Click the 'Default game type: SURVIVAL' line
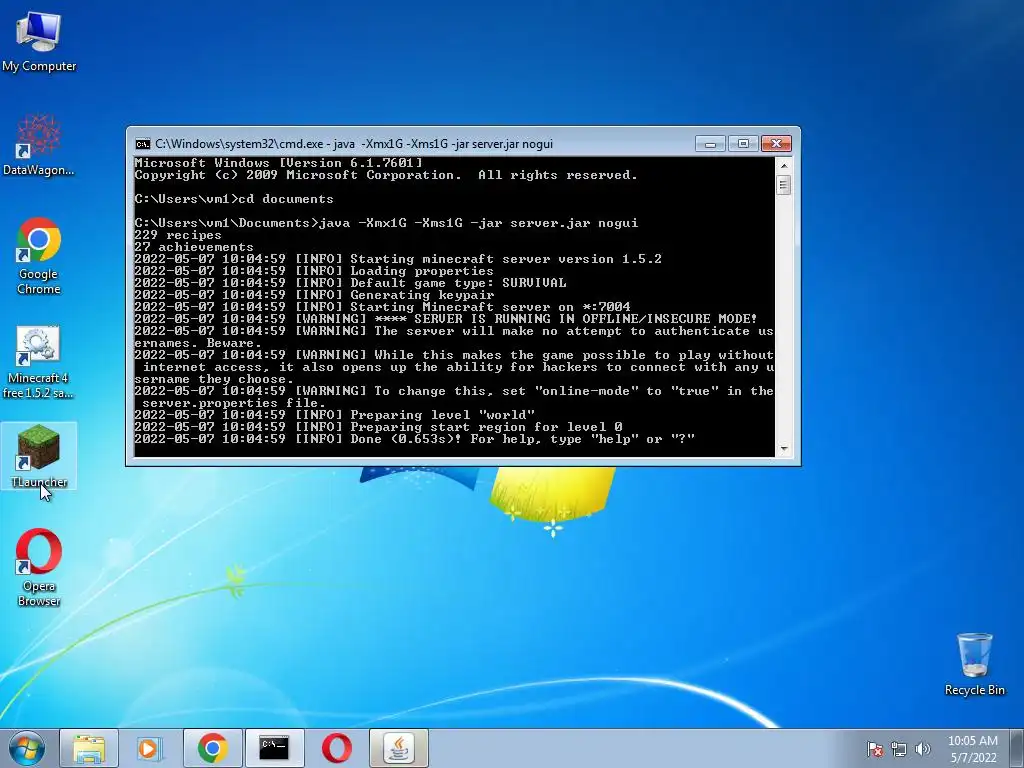Image resolution: width=1024 pixels, height=768 pixels. pos(350,283)
